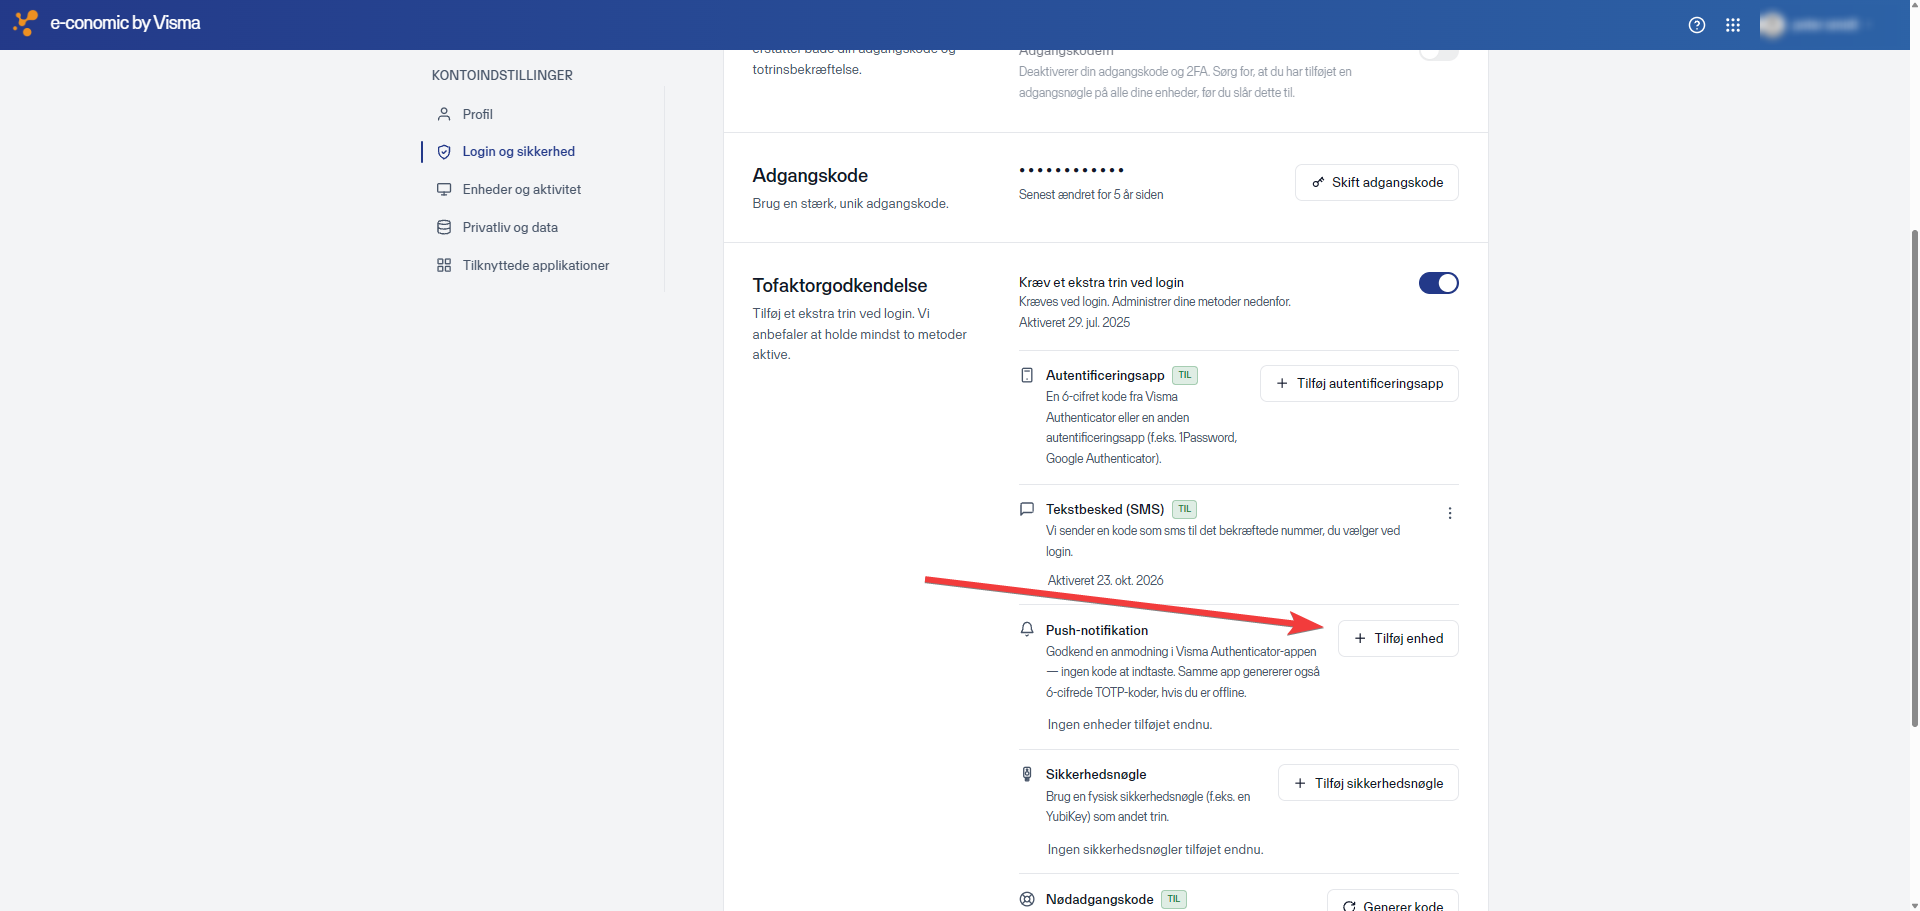This screenshot has height=911, width=1920.
Task: Click the e-conomic by Visma logo
Action: 107,23
